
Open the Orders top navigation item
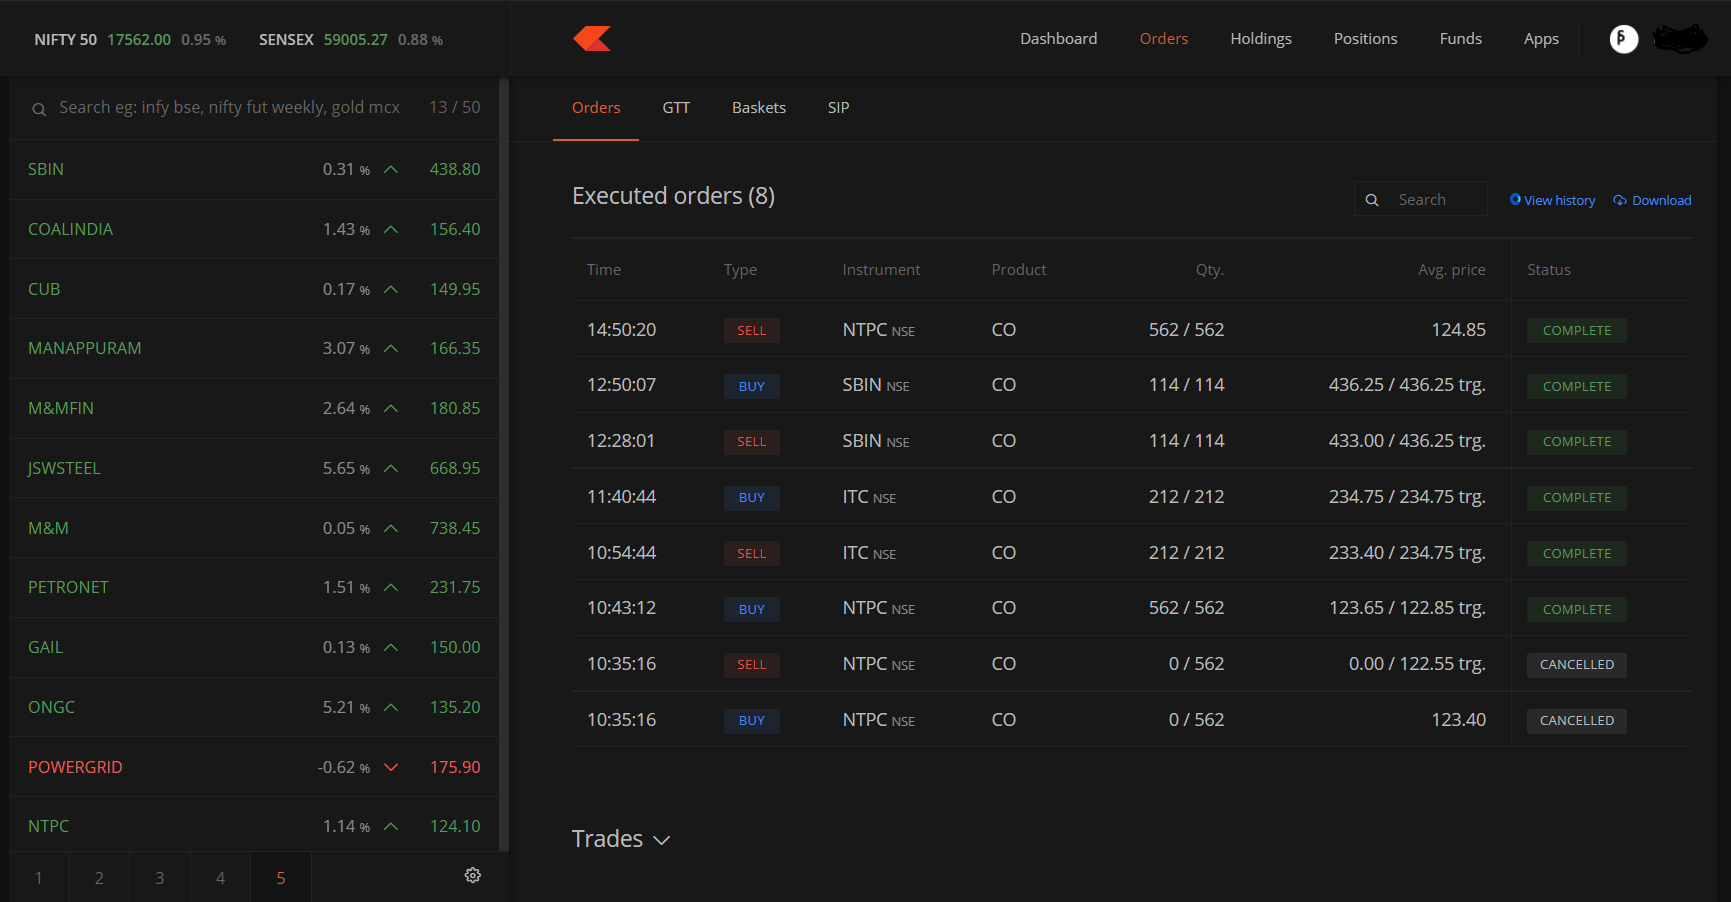click(x=1164, y=39)
